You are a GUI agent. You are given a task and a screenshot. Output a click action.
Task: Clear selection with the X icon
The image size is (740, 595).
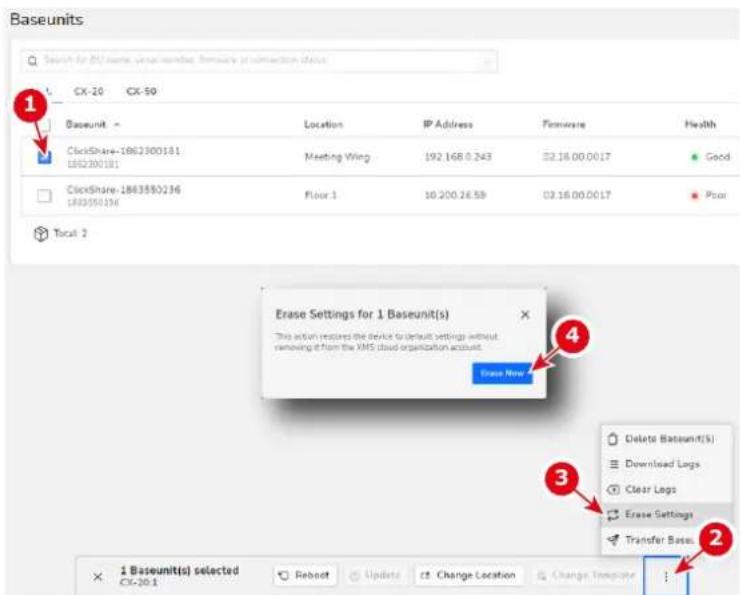(98, 577)
